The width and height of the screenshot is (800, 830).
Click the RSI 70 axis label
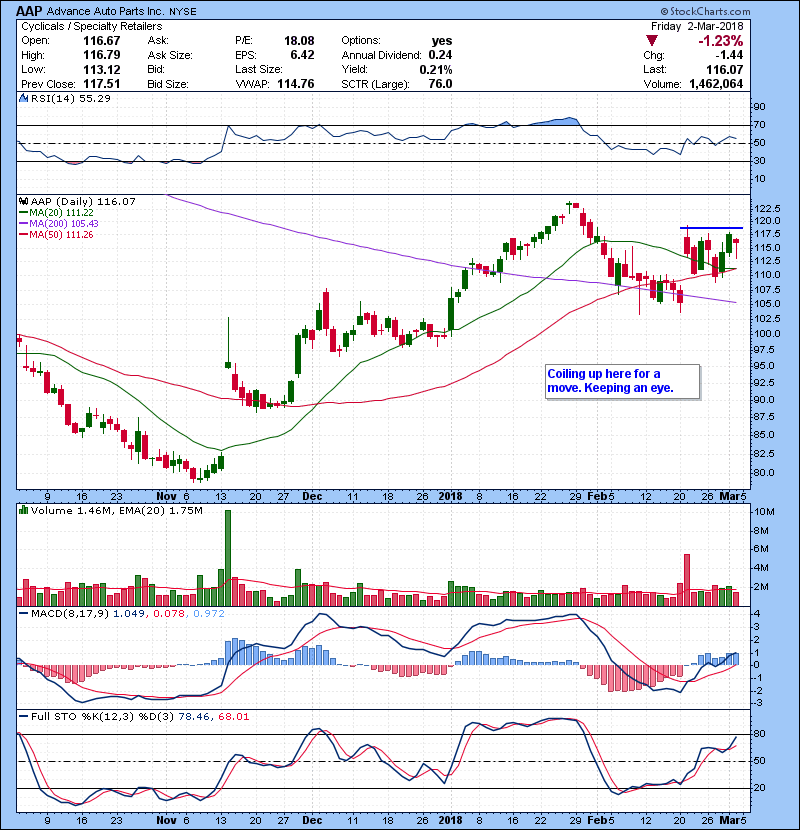click(760, 125)
